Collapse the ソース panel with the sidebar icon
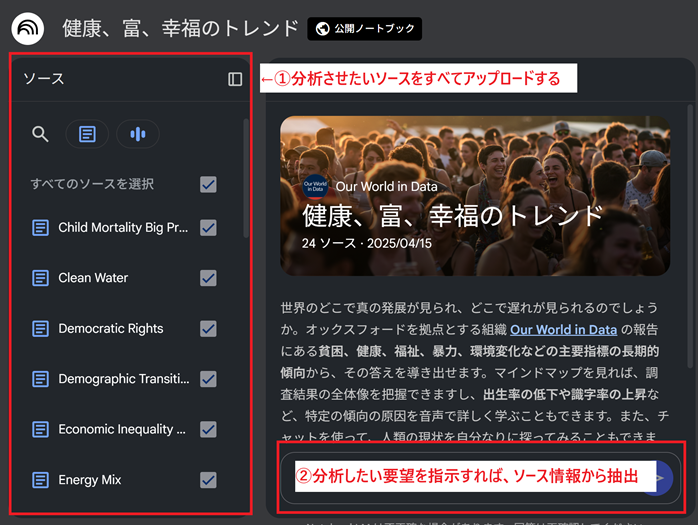Image resolution: width=698 pixels, height=525 pixels. tap(235, 79)
